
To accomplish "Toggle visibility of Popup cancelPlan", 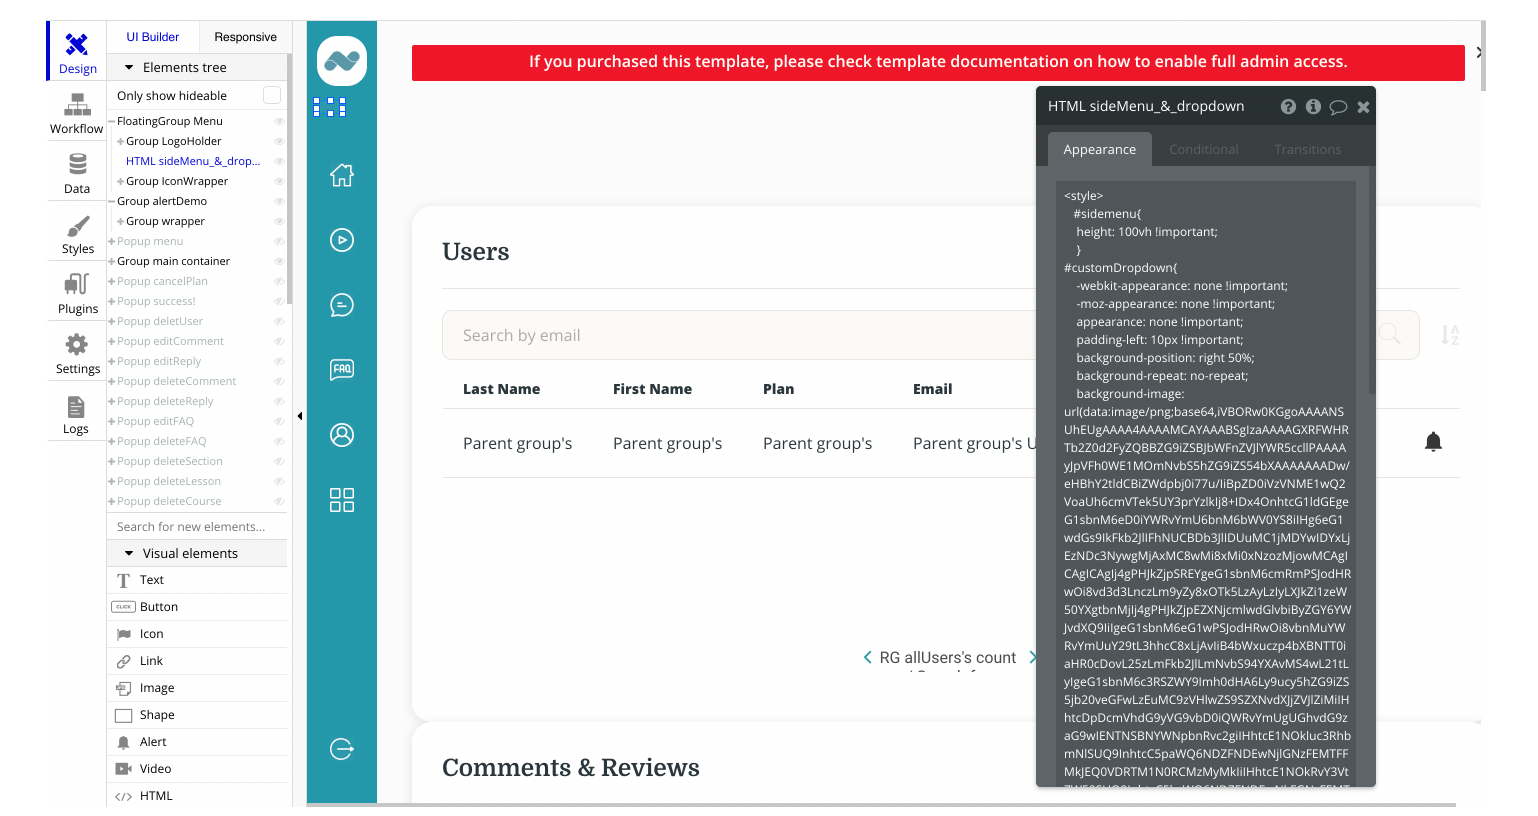I will click(279, 281).
